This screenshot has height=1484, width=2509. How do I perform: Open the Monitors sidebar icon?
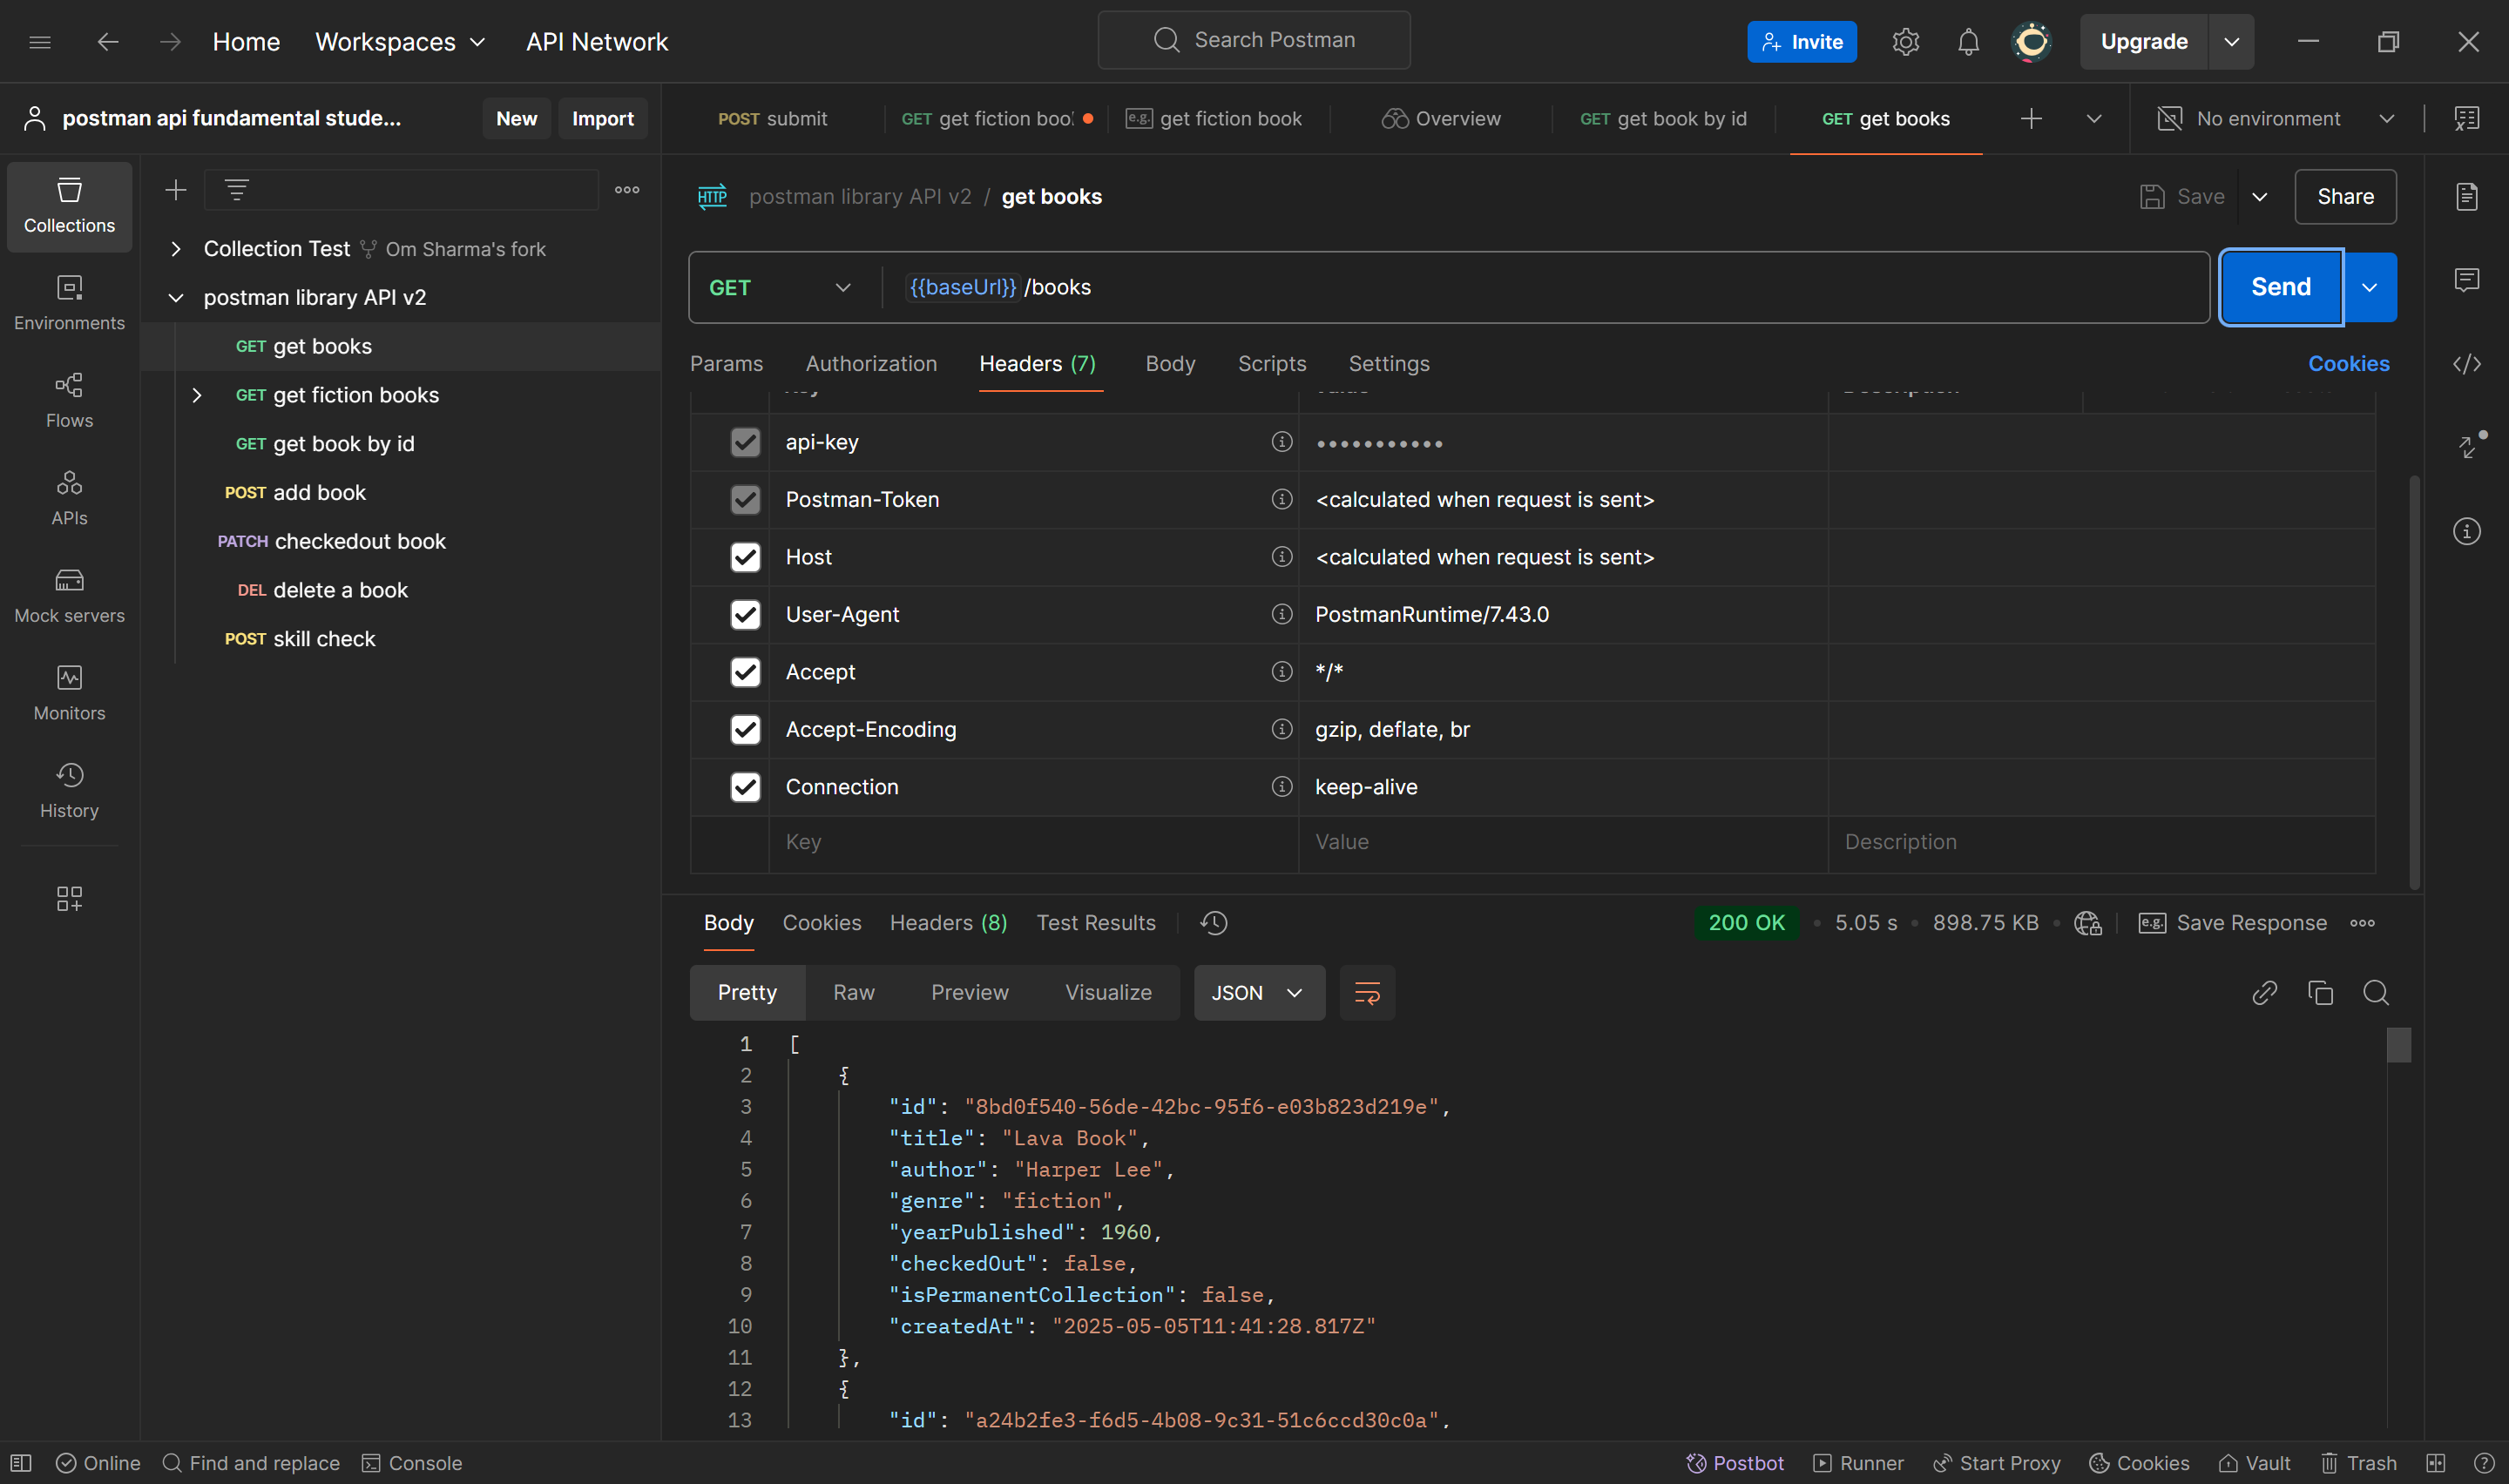coord(69,692)
